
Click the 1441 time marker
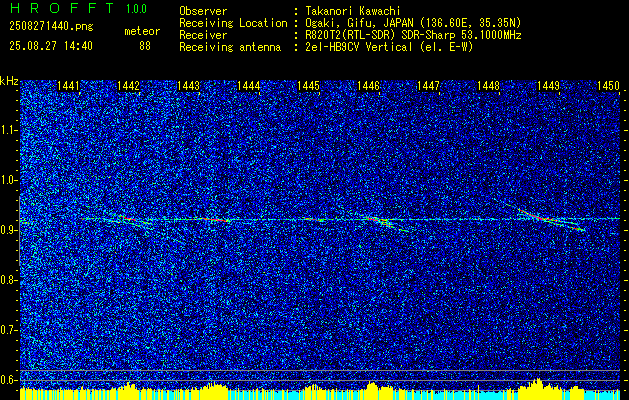point(68,86)
